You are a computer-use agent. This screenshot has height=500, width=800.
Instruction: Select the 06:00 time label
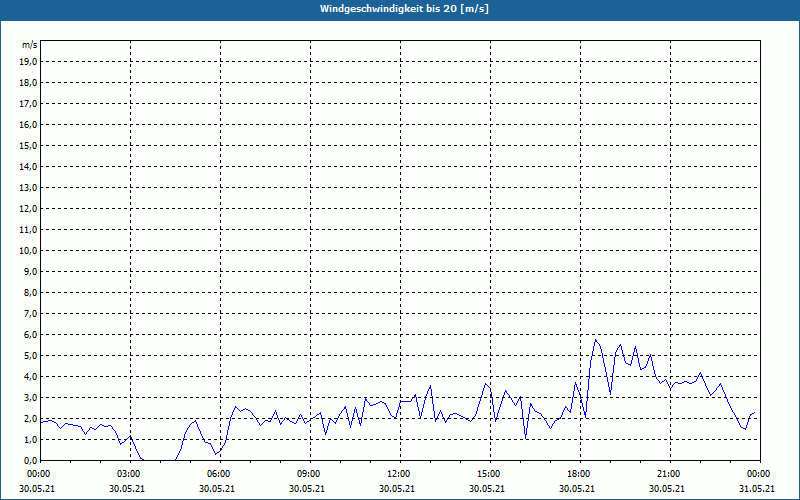[x=220, y=474]
